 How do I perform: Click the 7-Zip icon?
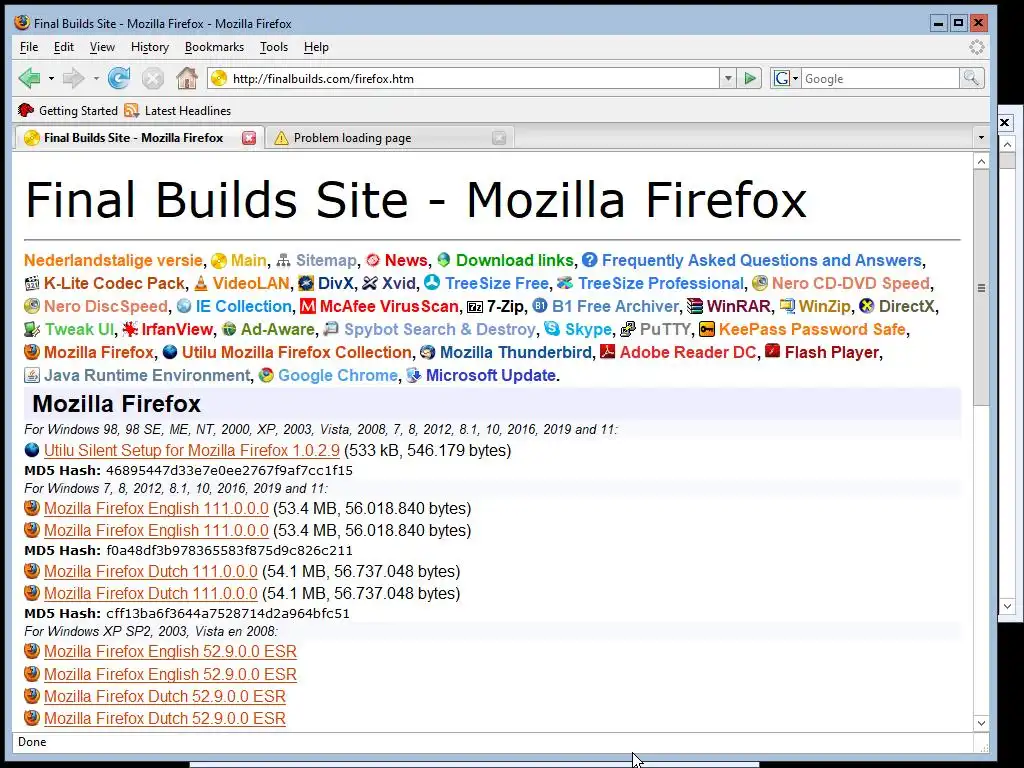click(x=475, y=306)
